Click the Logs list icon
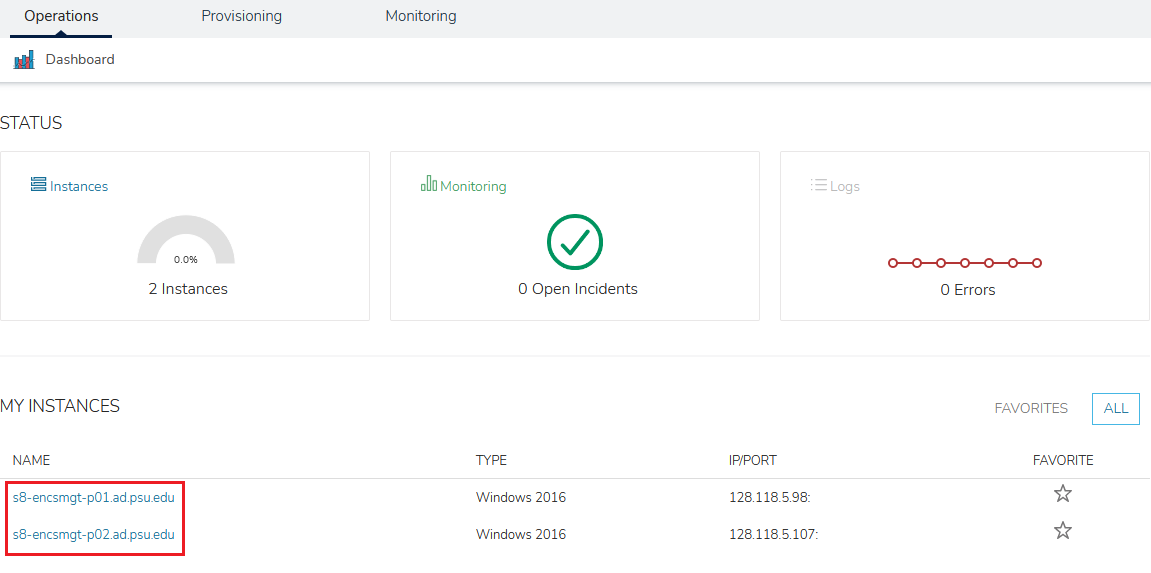The width and height of the screenshot is (1151, 573). 819,185
